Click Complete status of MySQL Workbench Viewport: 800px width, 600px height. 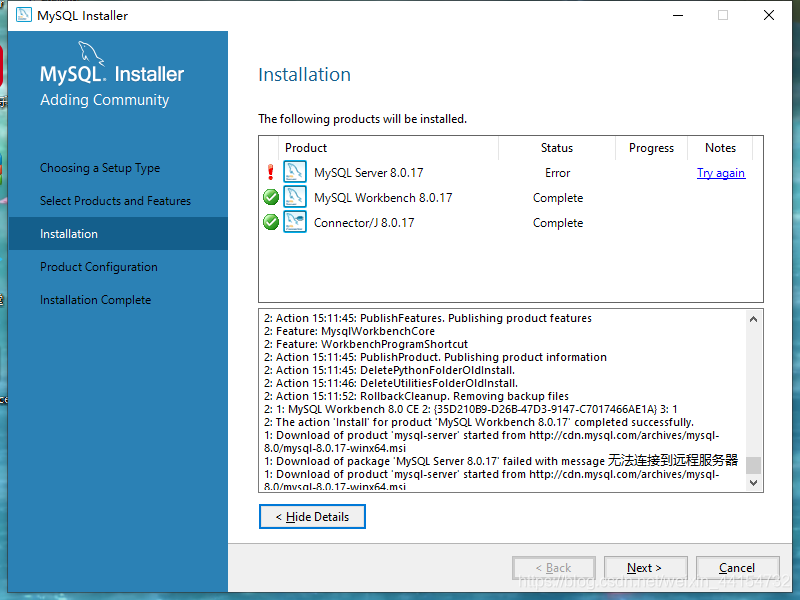tap(558, 198)
